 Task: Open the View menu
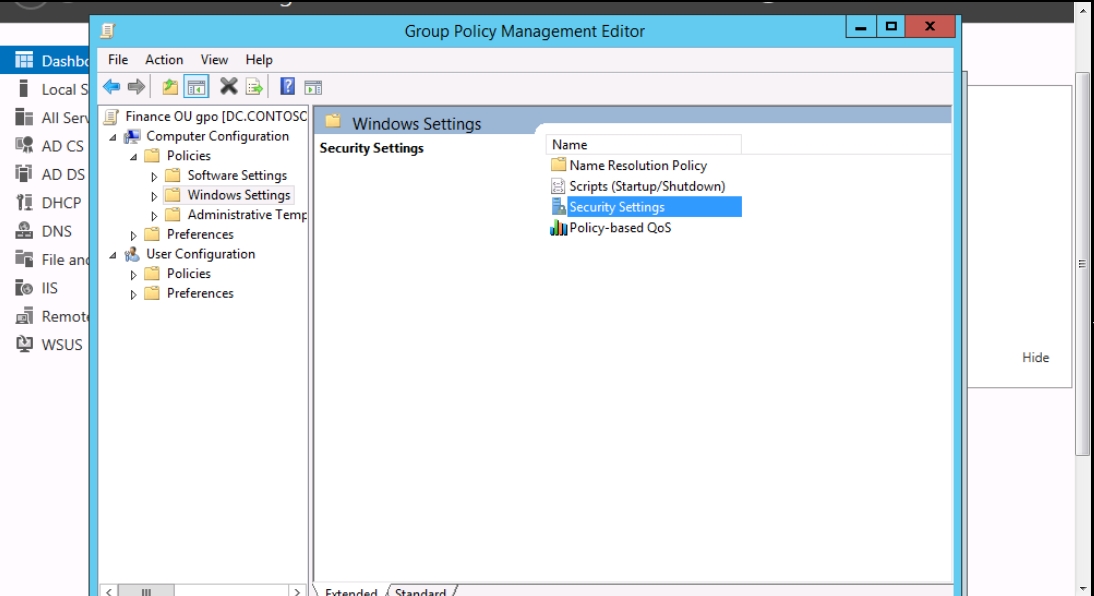pyautogui.click(x=214, y=60)
